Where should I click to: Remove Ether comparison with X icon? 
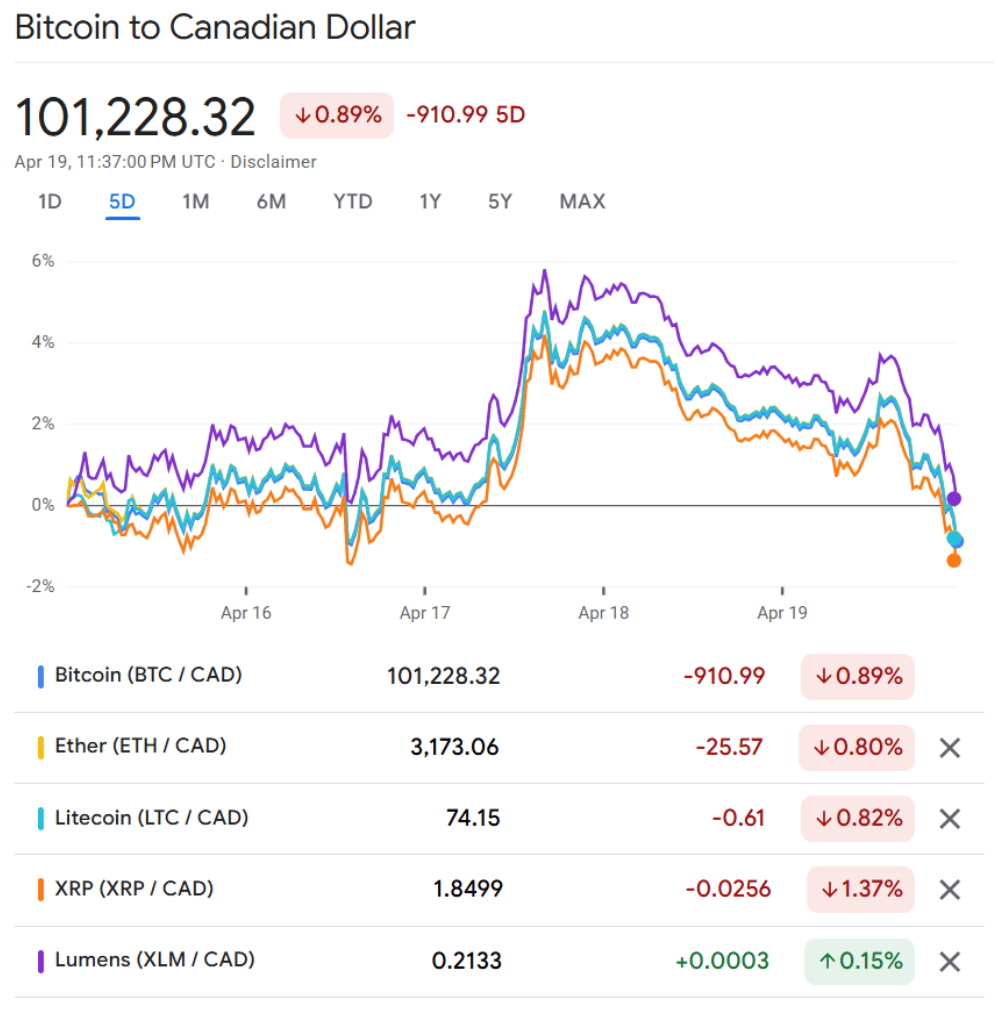pos(949,747)
